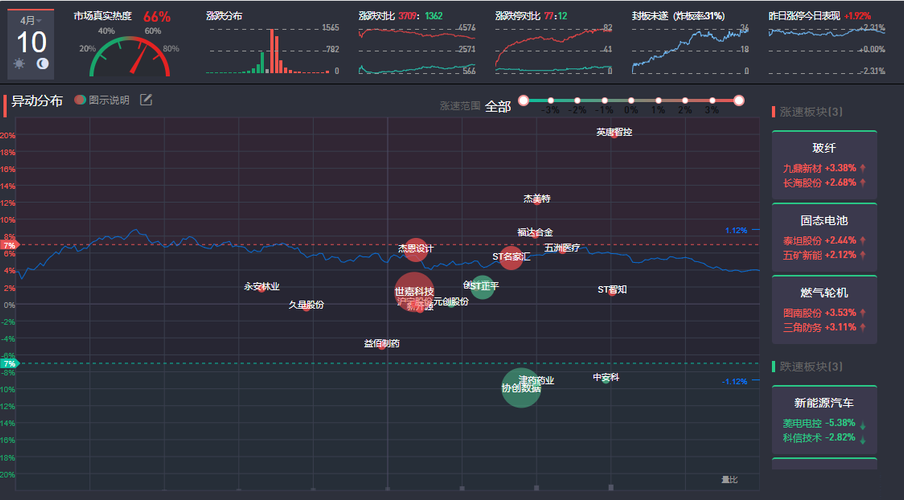The width and height of the screenshot is (904, 500).
Task: Open the 新能源汽车 sector card
Action: (x=824, y=420)
